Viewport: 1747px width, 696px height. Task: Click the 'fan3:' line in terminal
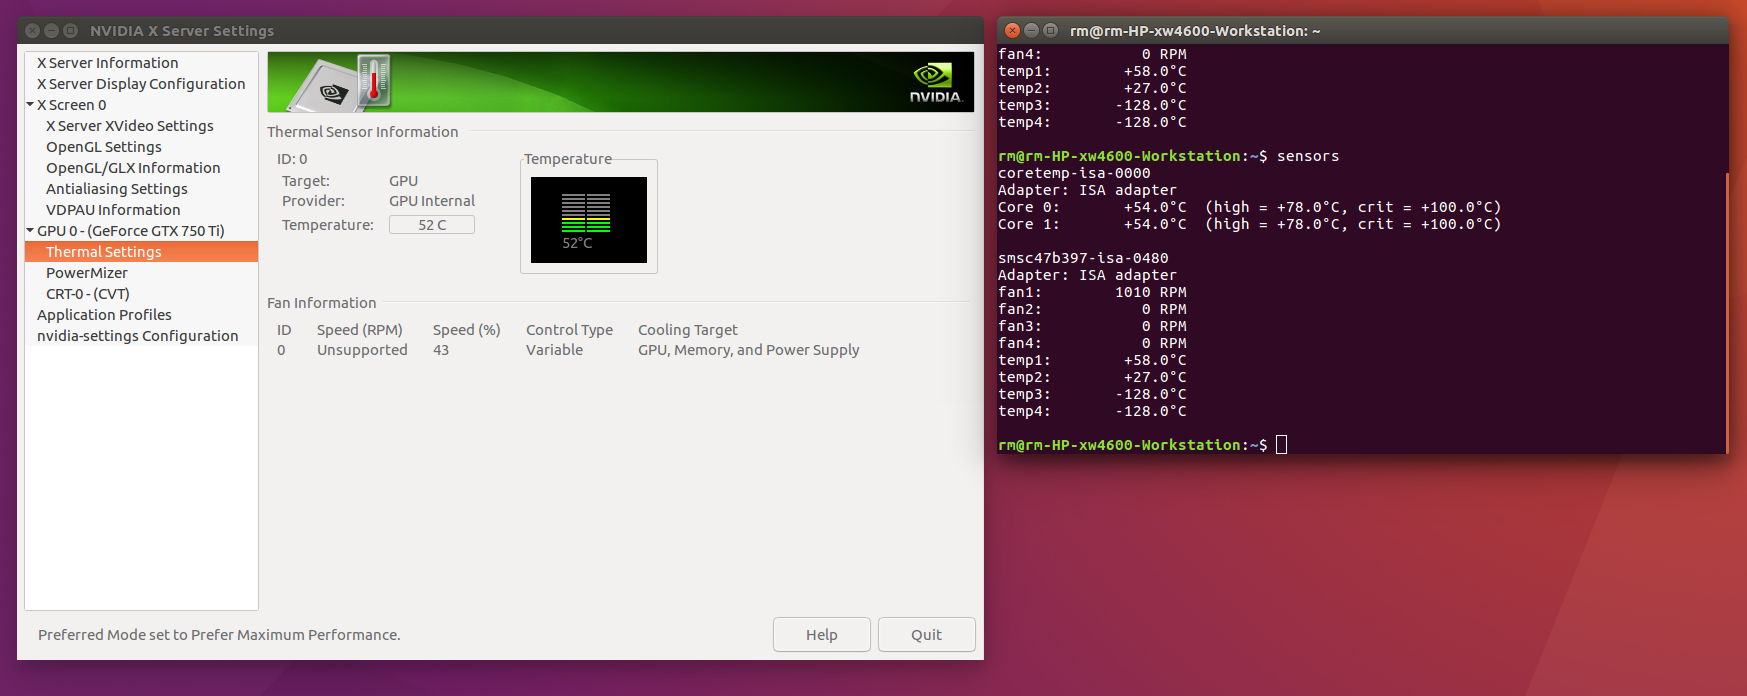(x=1092, y=326)
